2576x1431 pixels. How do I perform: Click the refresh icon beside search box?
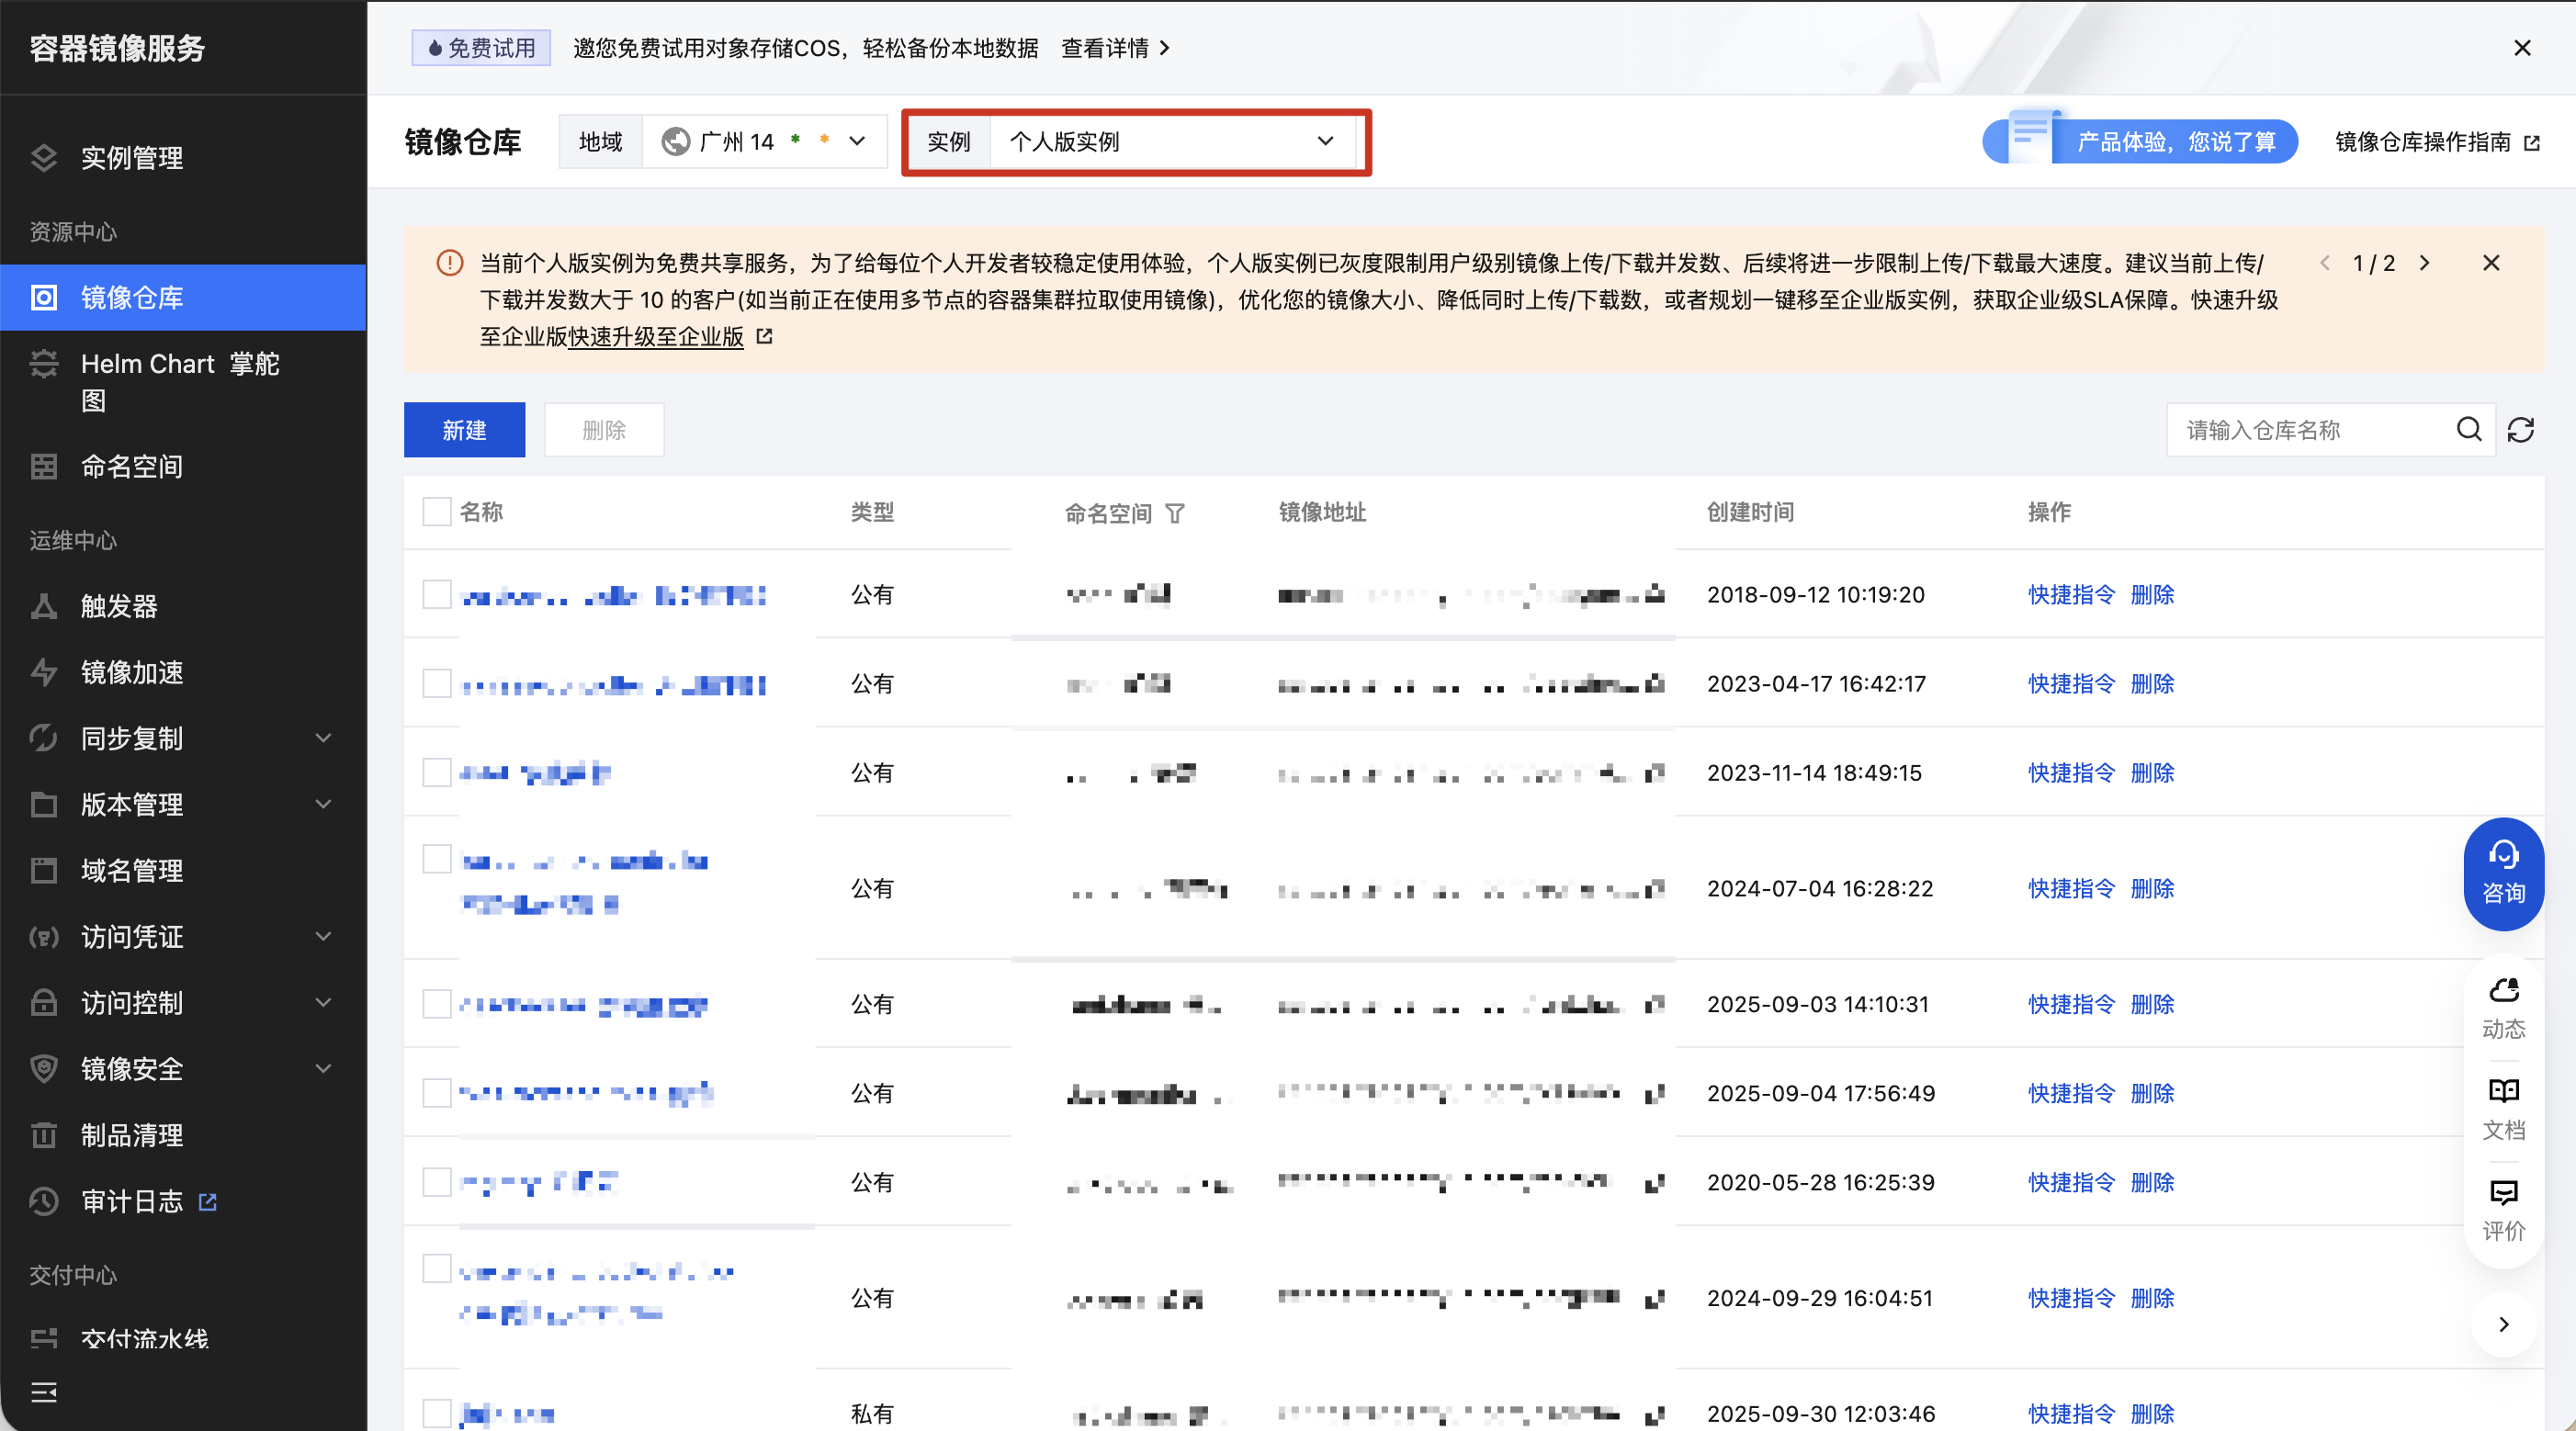click(x=2520, y=430)
